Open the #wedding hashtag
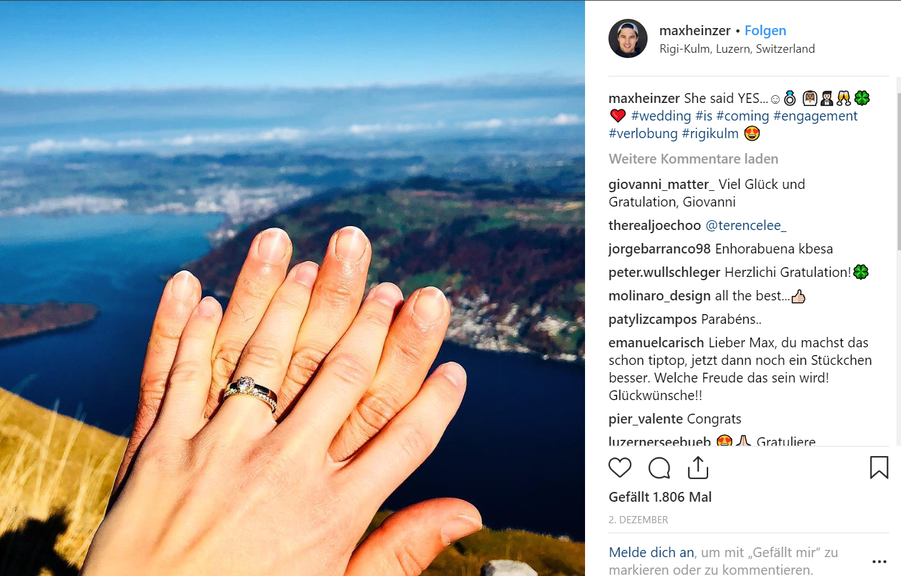Viewport: 901px width, 576px height. click(661, 116)
